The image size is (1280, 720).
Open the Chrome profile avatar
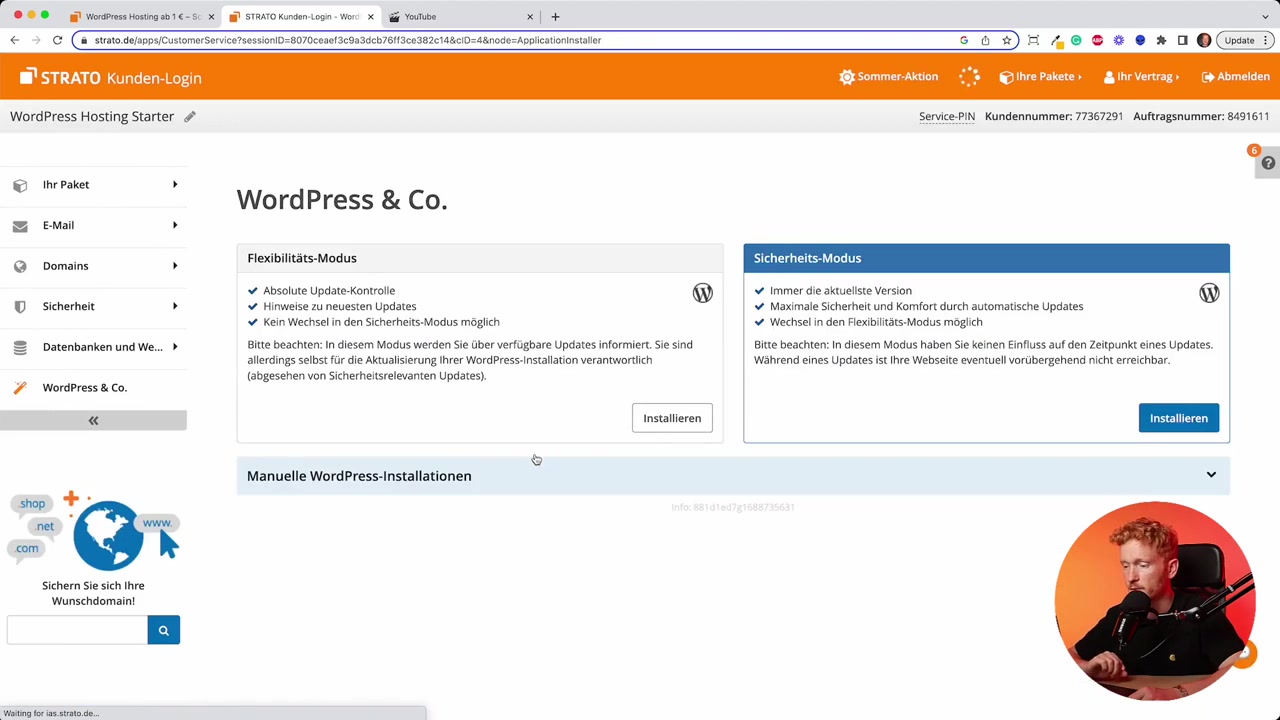pyautogui.click(x=1204, y=40)
